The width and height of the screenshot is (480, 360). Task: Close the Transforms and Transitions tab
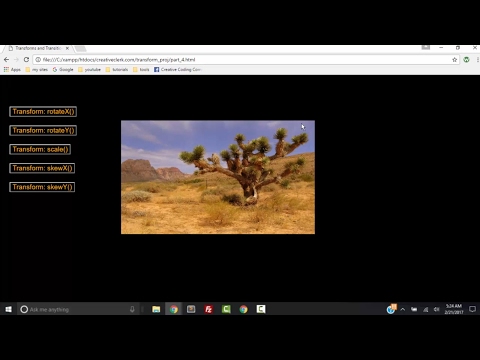(67, 48)
